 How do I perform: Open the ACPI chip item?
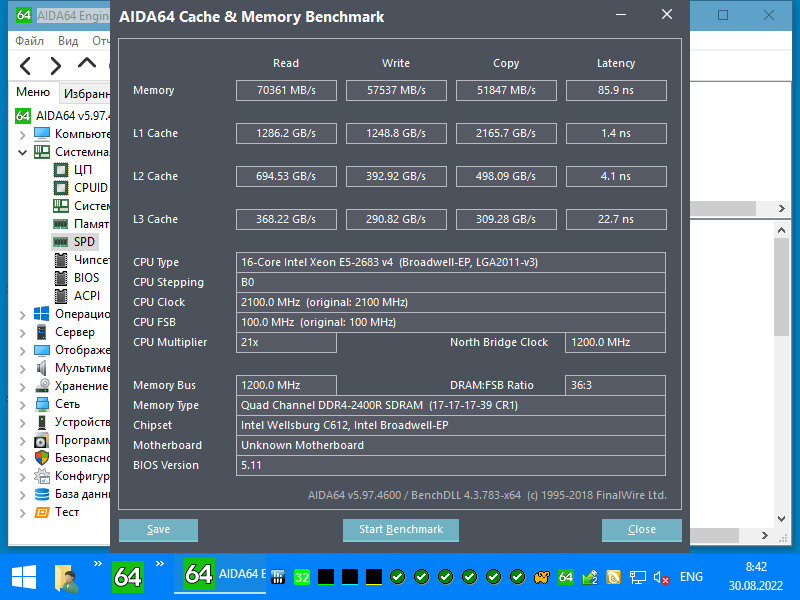[x=77, y=295]
